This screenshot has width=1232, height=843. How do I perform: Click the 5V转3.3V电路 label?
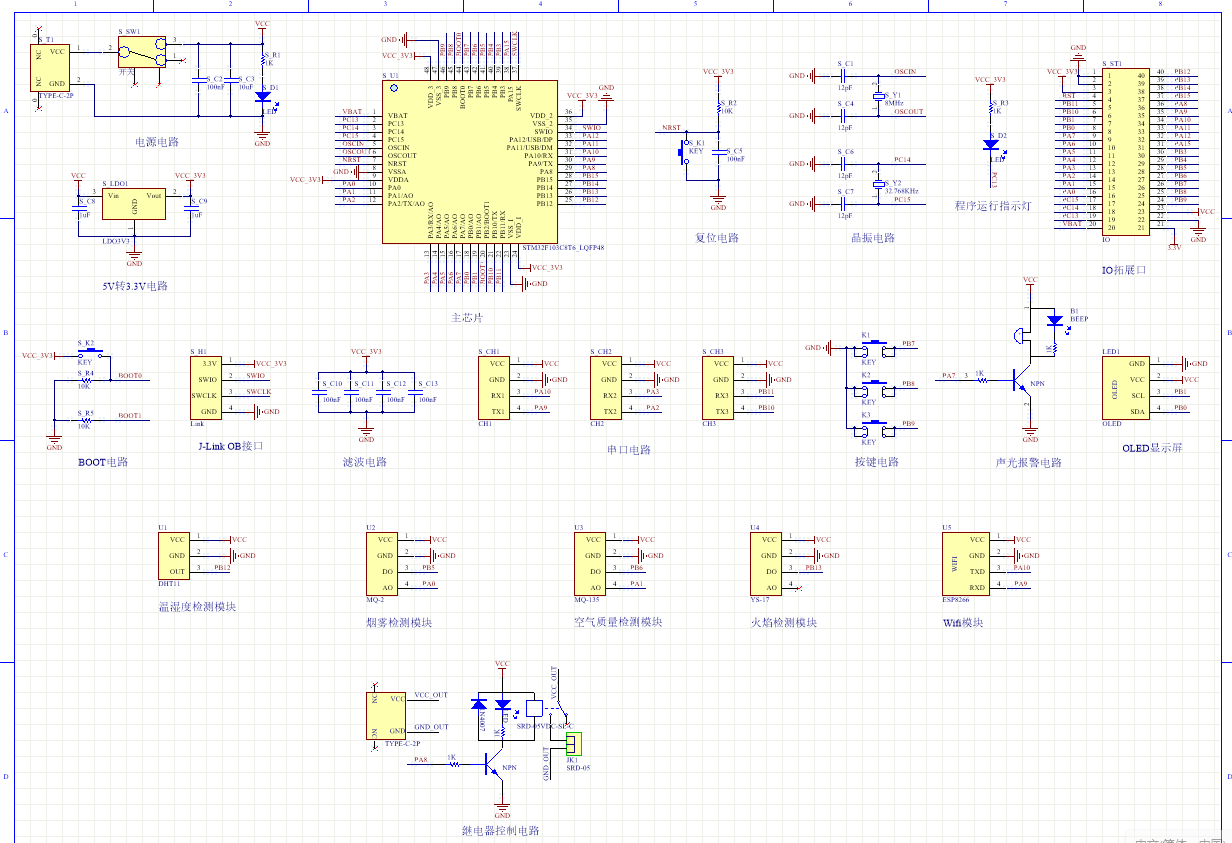(135, 286)
